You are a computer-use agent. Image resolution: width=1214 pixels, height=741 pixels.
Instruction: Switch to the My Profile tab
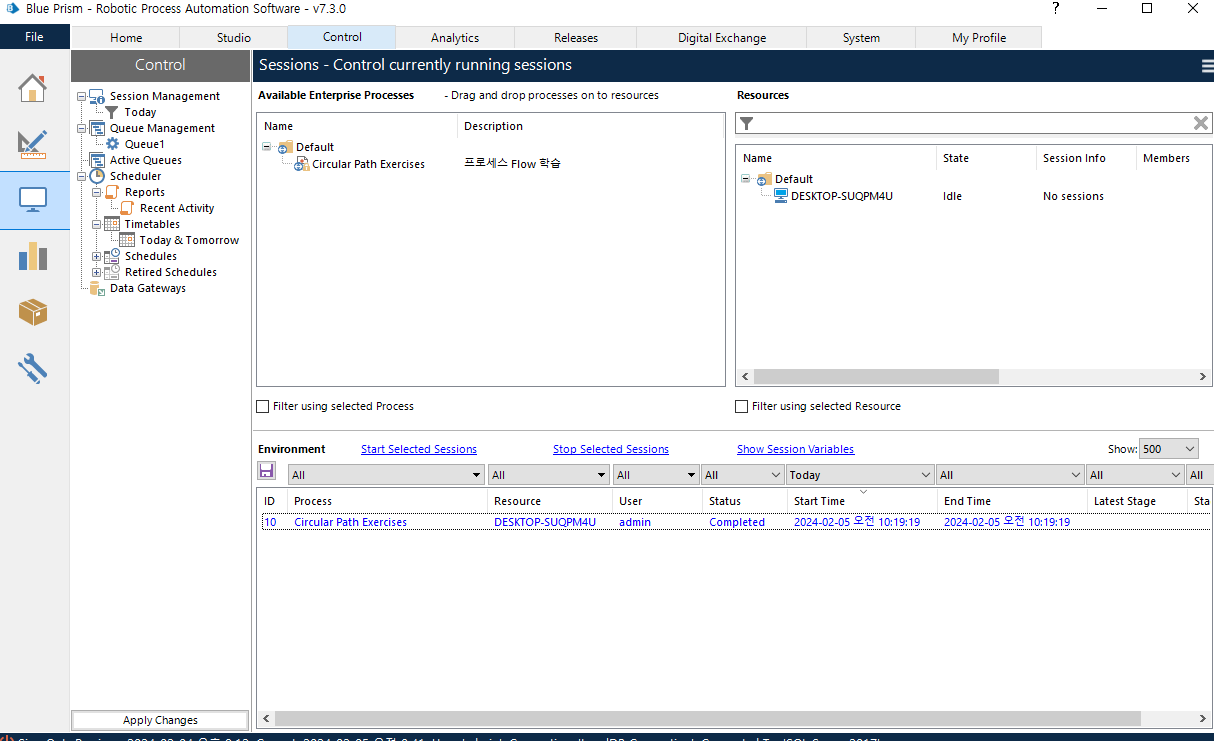pos(979,38)
